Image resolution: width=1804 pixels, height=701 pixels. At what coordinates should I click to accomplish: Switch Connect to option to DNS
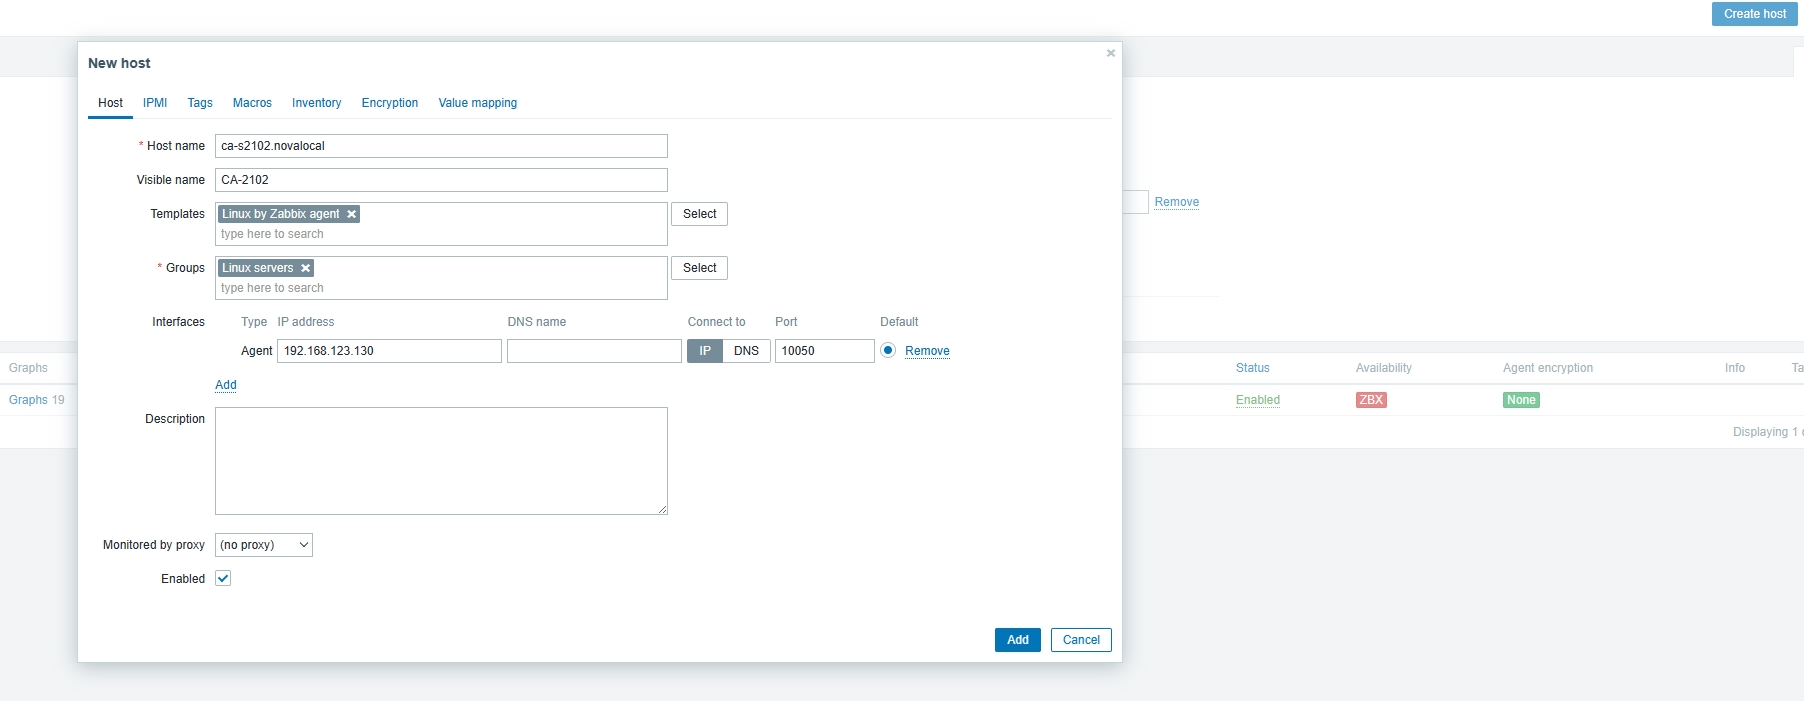pos(746,351)
